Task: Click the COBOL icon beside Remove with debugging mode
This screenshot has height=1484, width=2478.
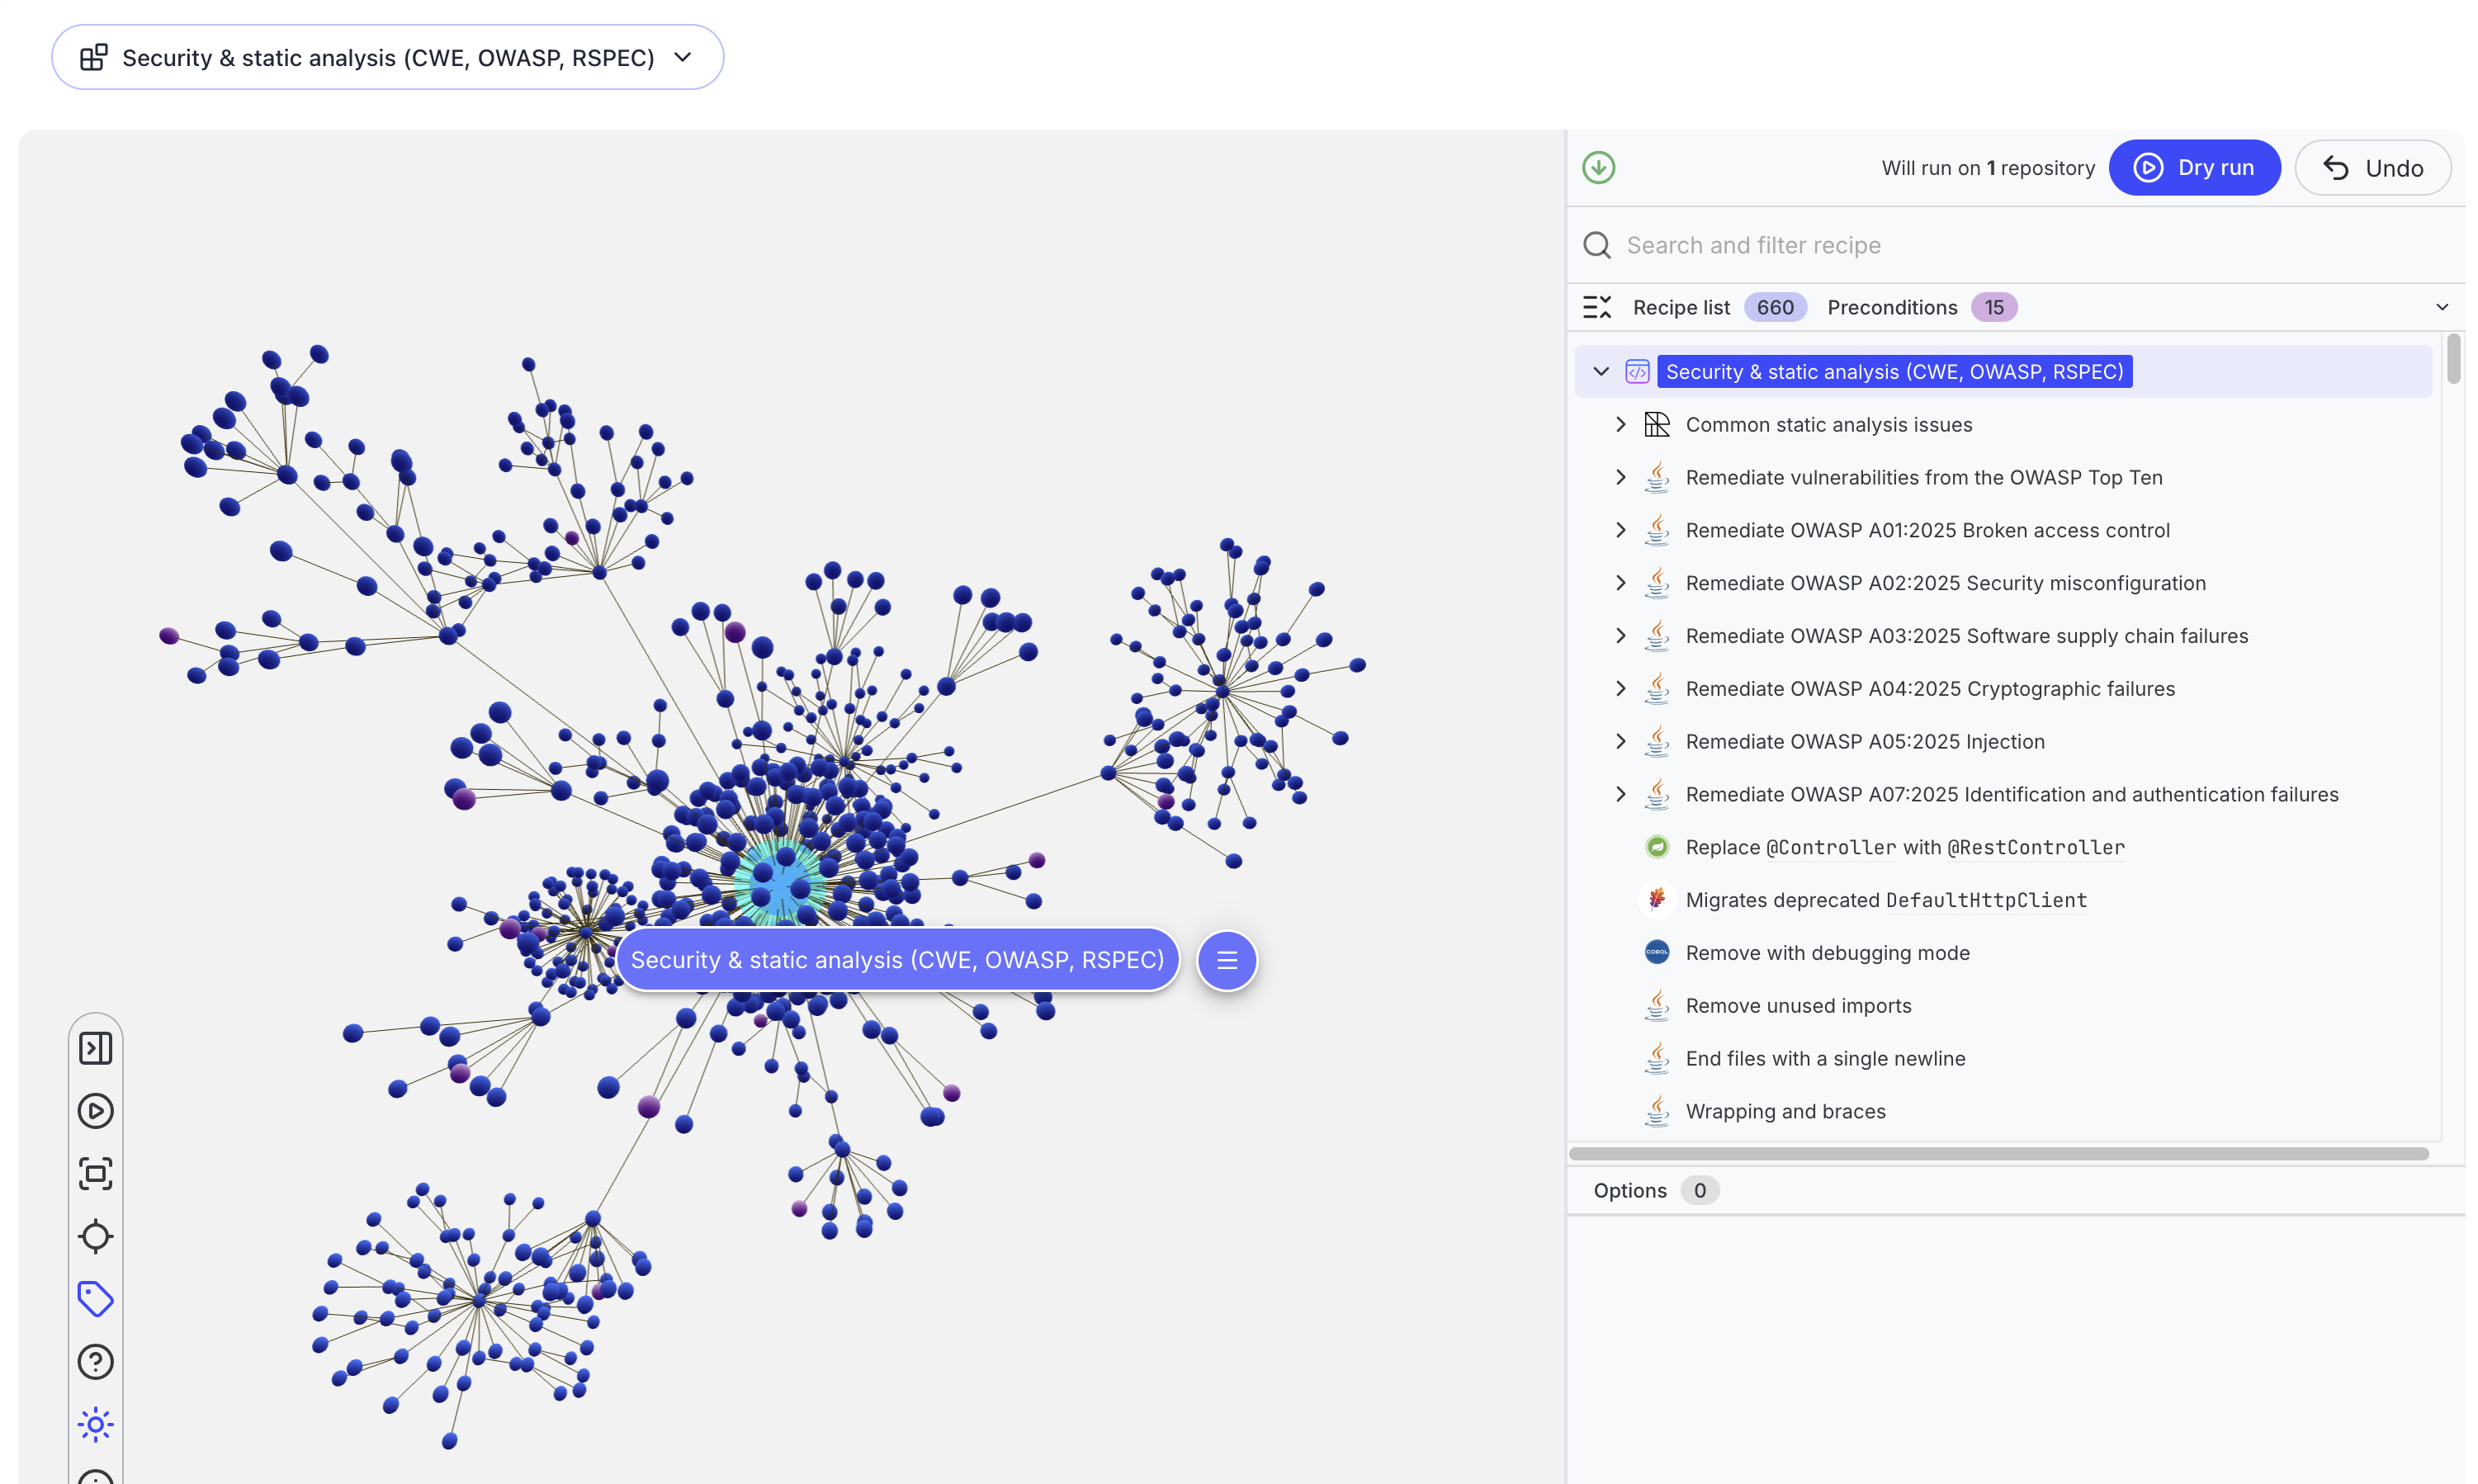Action: (1656, 952)
